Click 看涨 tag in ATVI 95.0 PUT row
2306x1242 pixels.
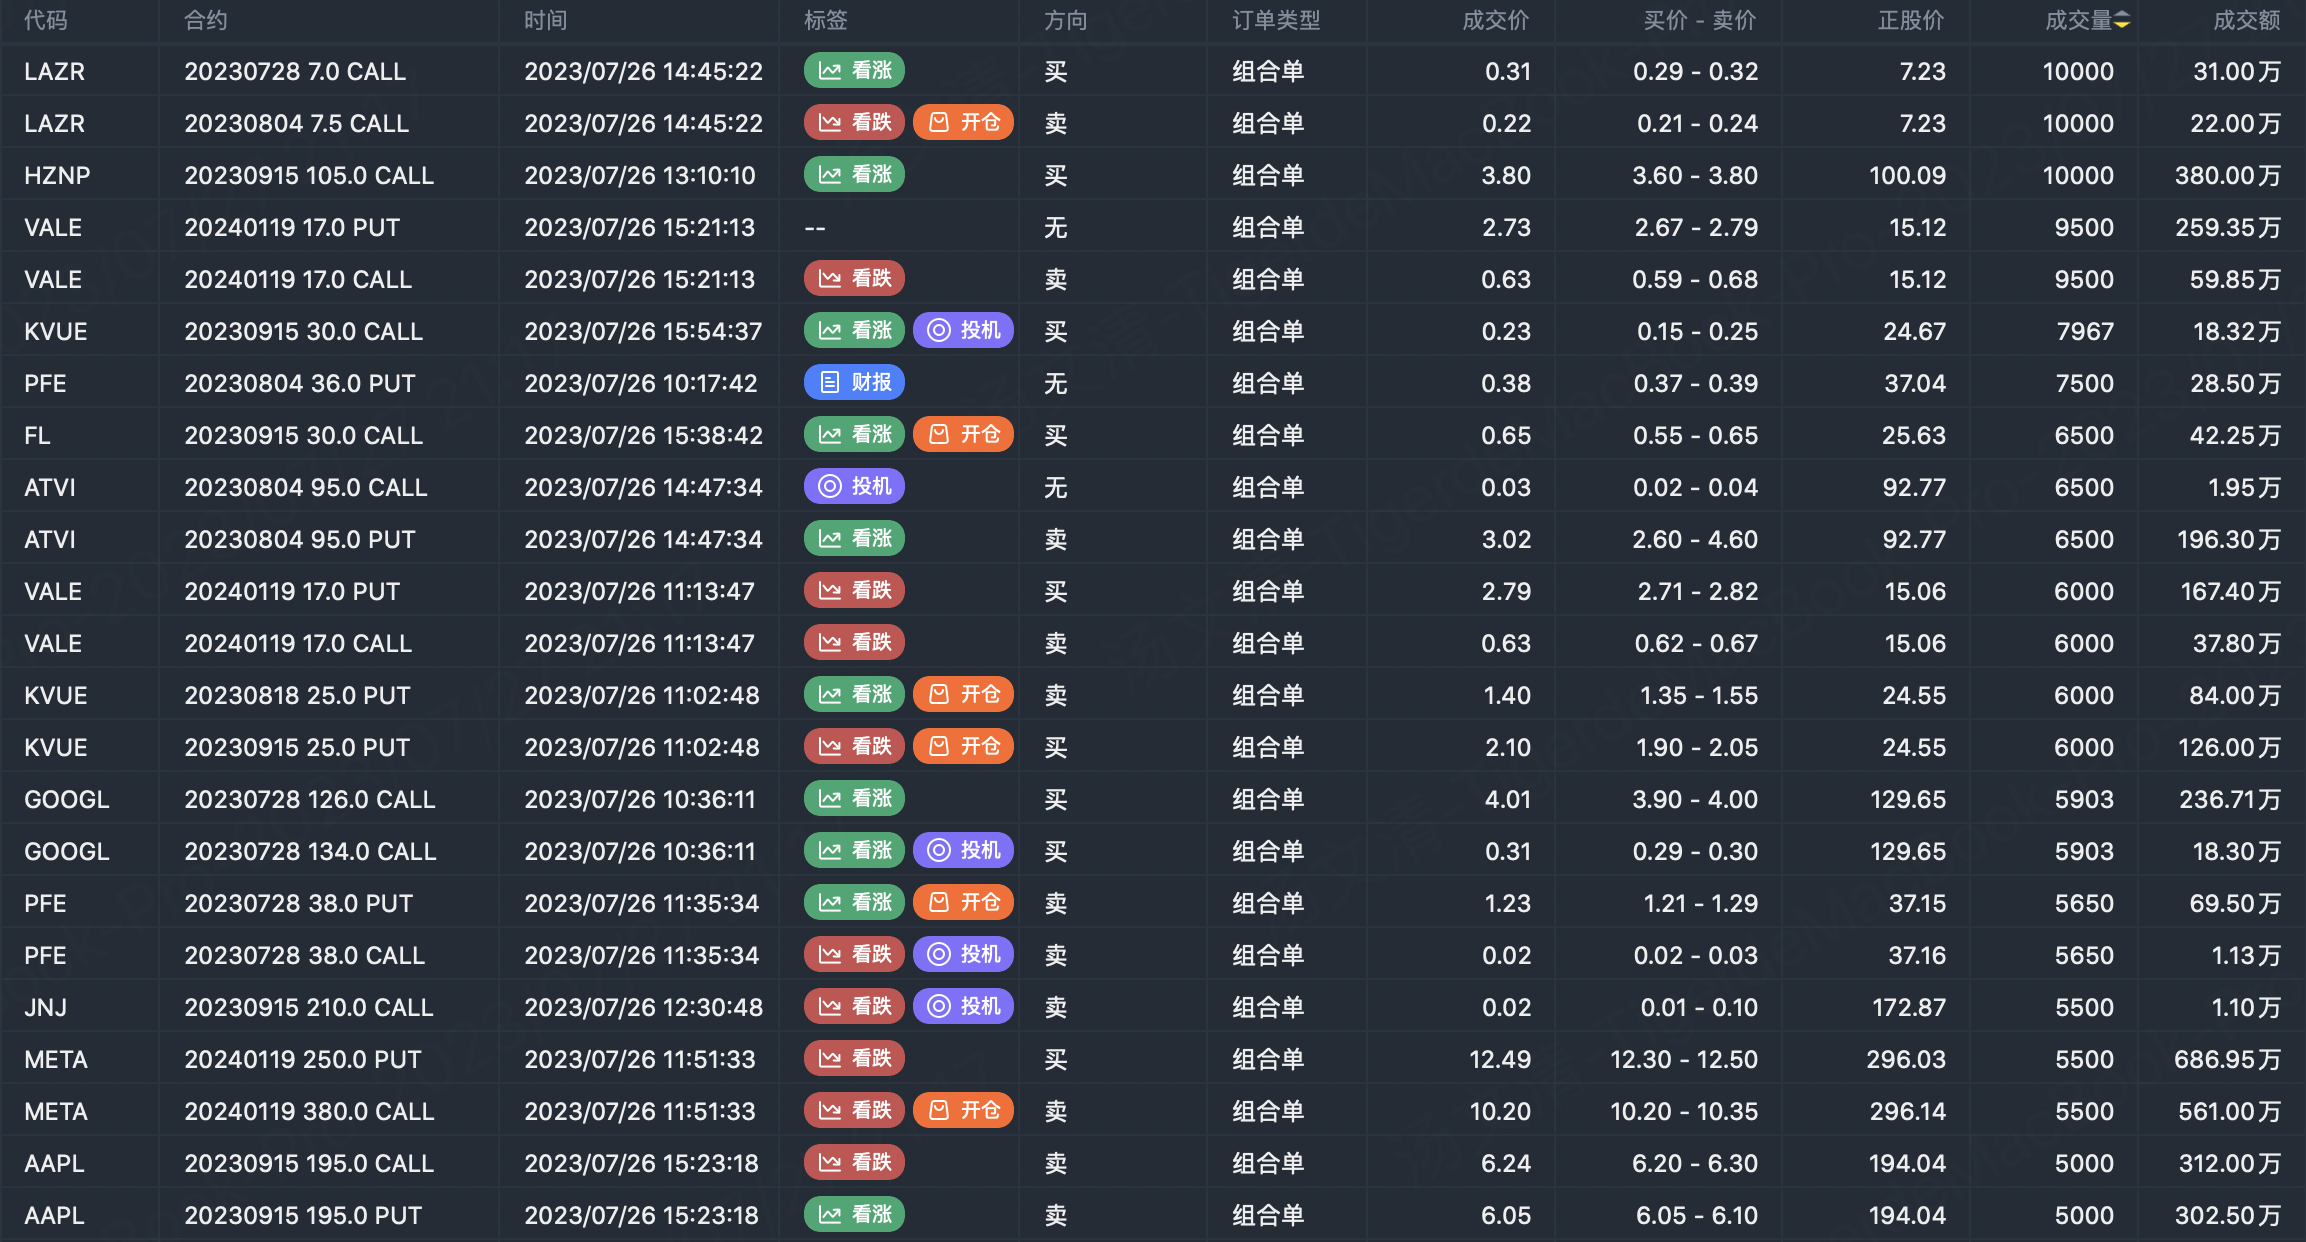pyautogui.click(x=854, y=538)
